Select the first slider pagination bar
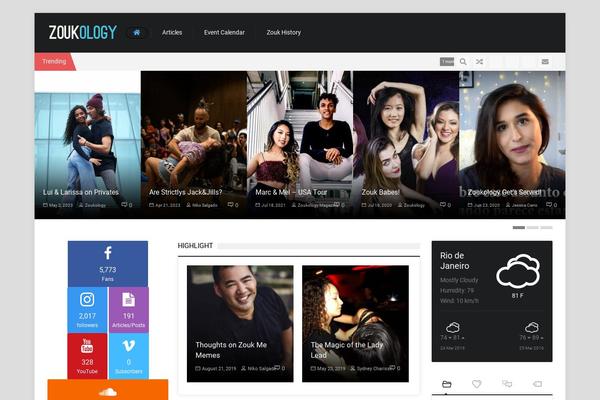Image resolution: width=600 pixels, height=400 pixels. coord(518,227)
